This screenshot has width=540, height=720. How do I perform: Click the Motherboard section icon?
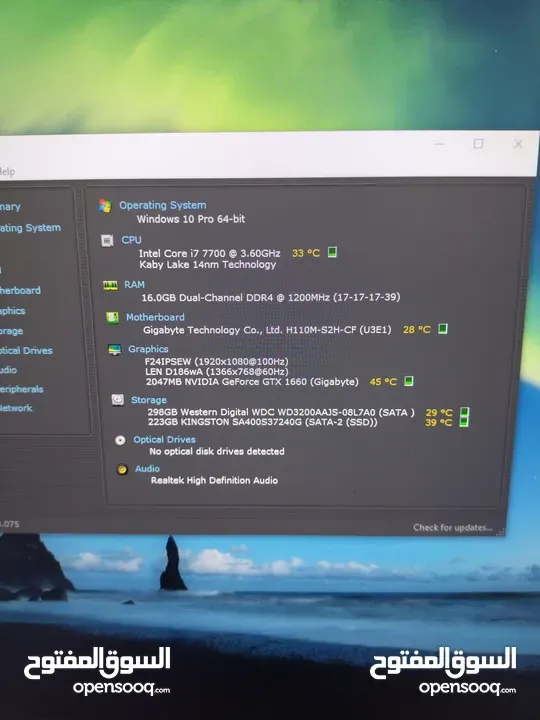point(112,317)
